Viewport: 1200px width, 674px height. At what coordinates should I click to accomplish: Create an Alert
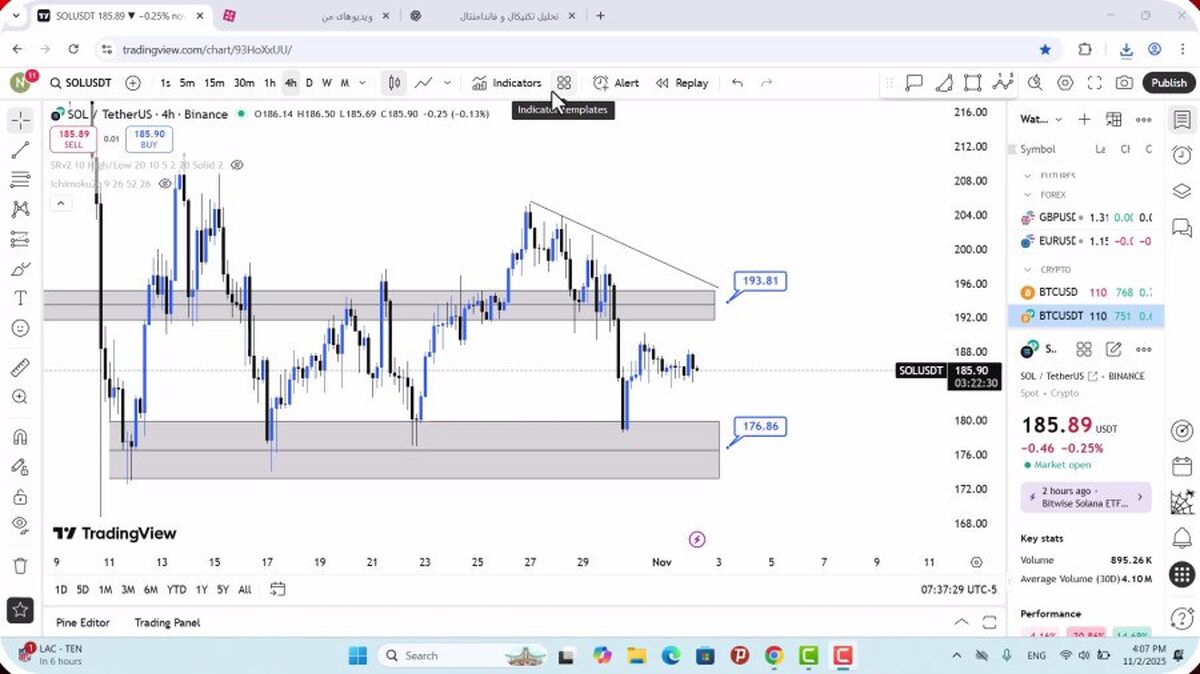coord(616,83)
